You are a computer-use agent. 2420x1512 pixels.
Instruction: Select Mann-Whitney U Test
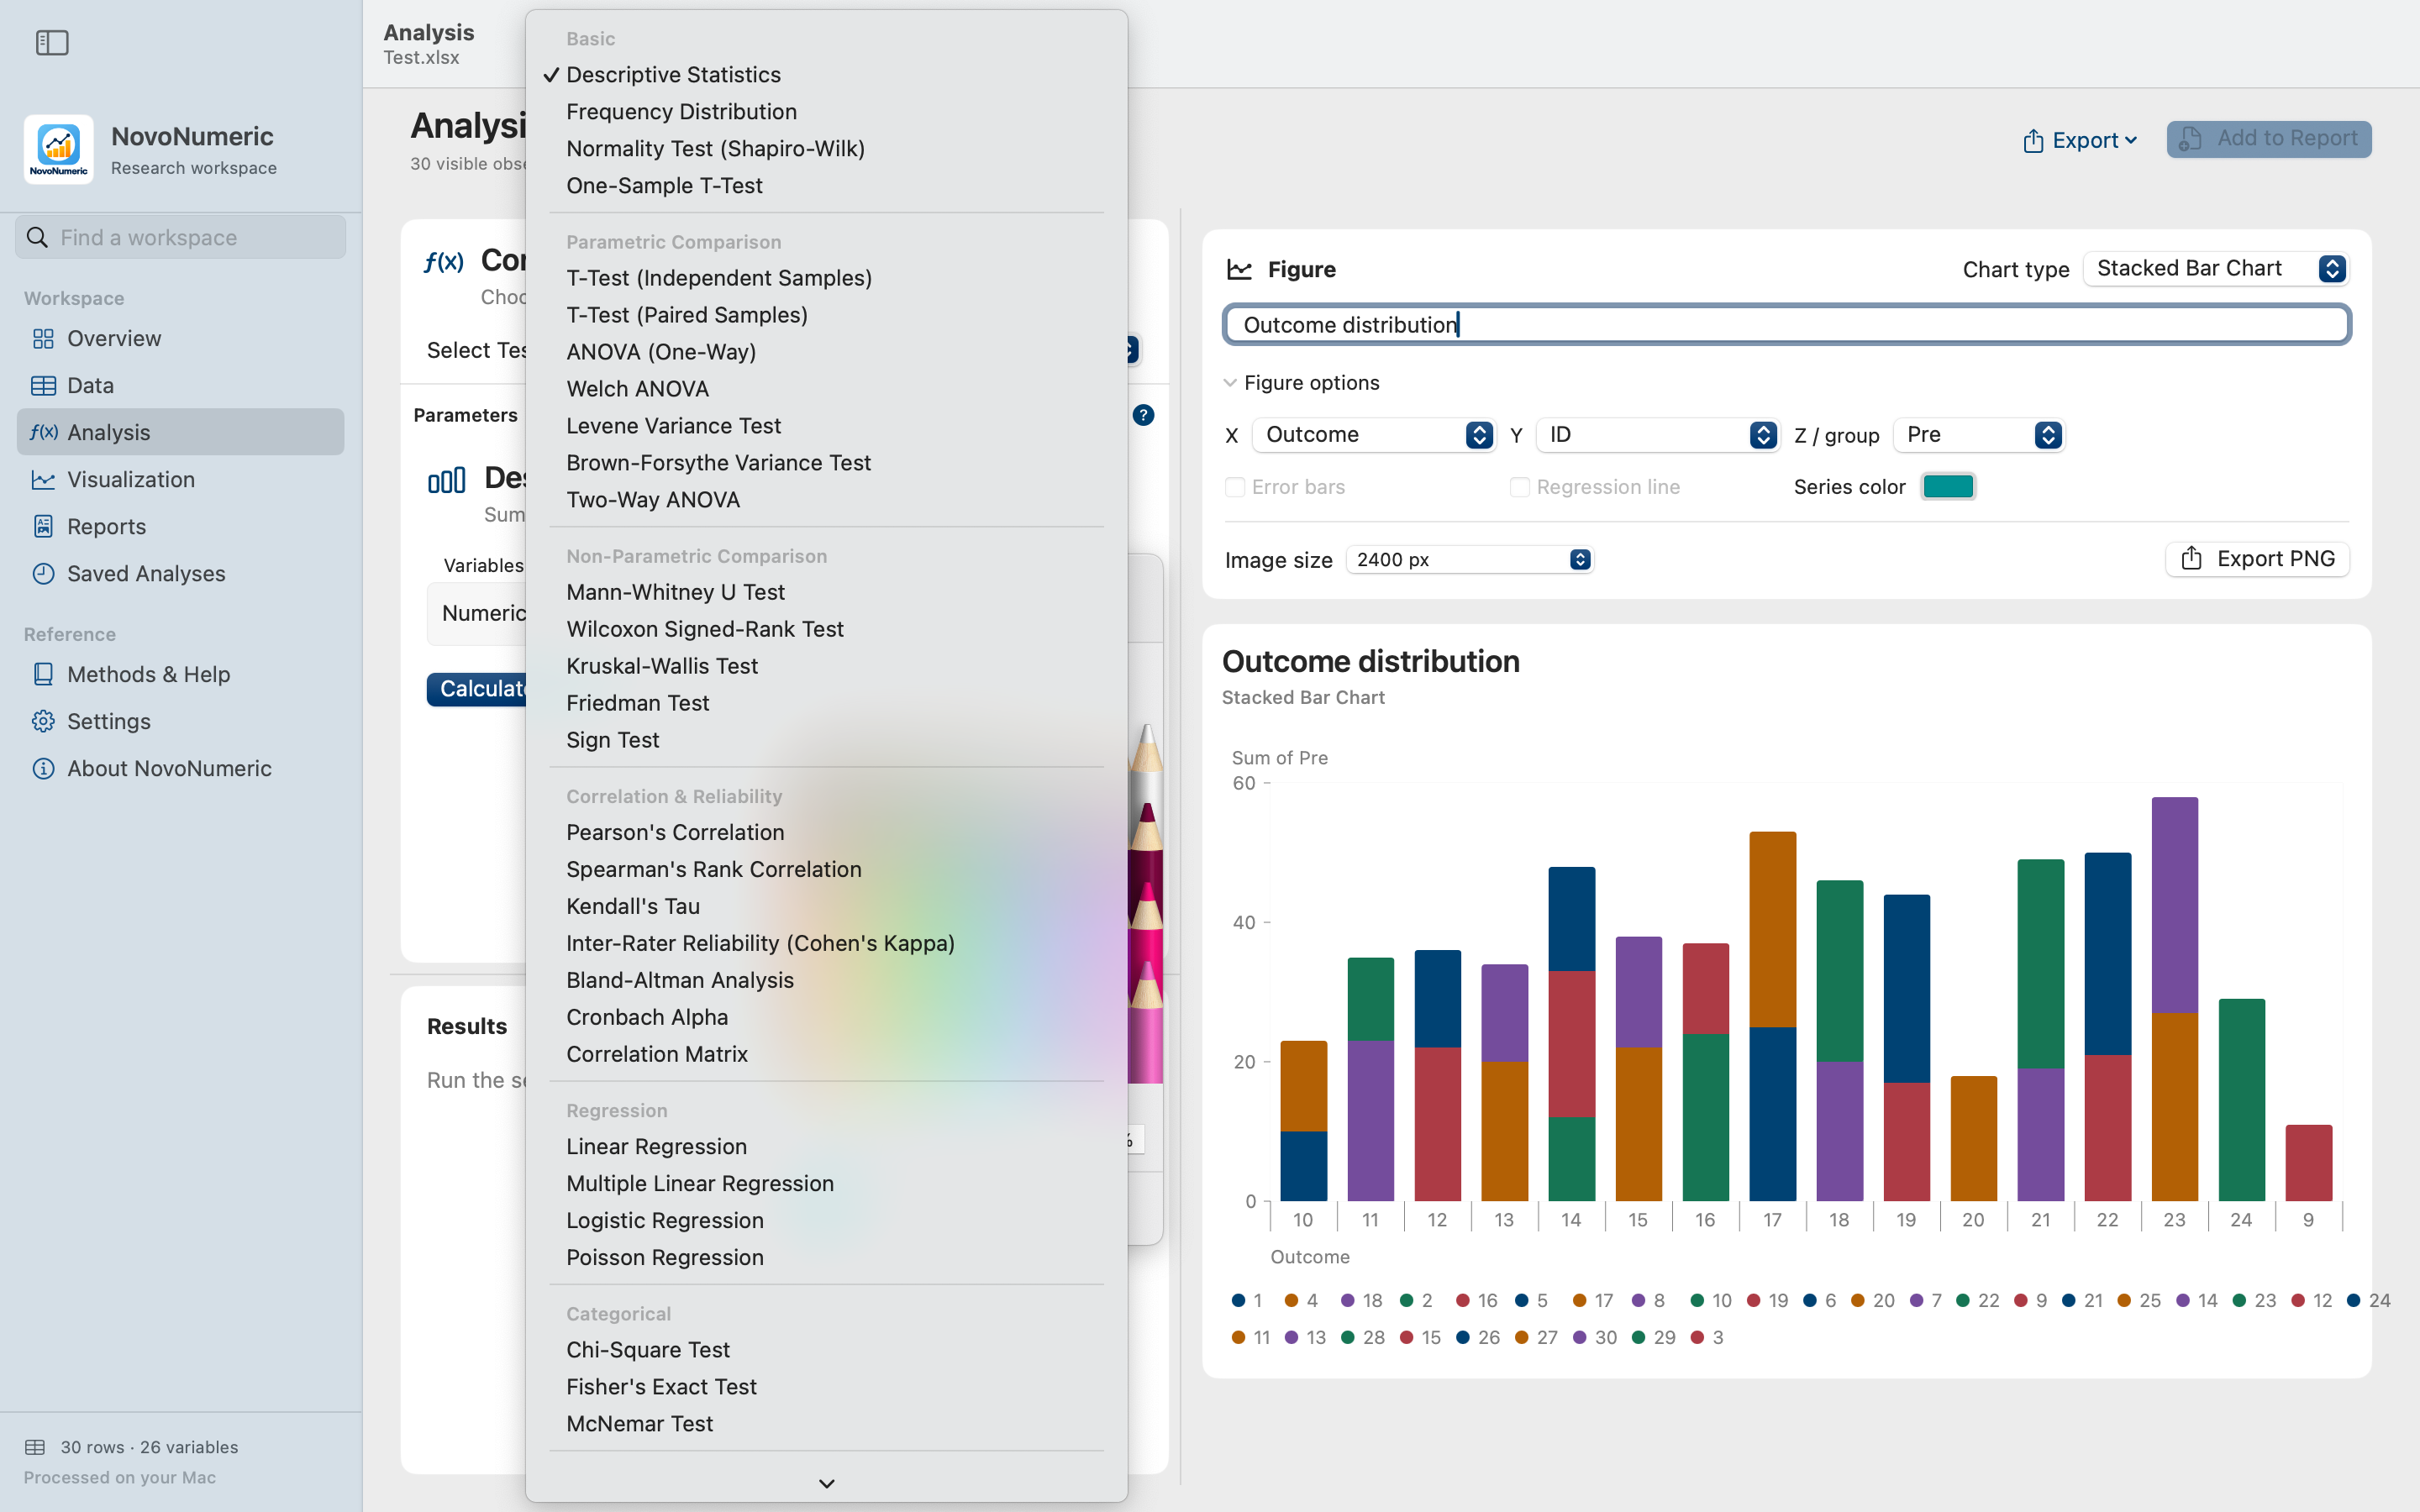coord(675,592)
